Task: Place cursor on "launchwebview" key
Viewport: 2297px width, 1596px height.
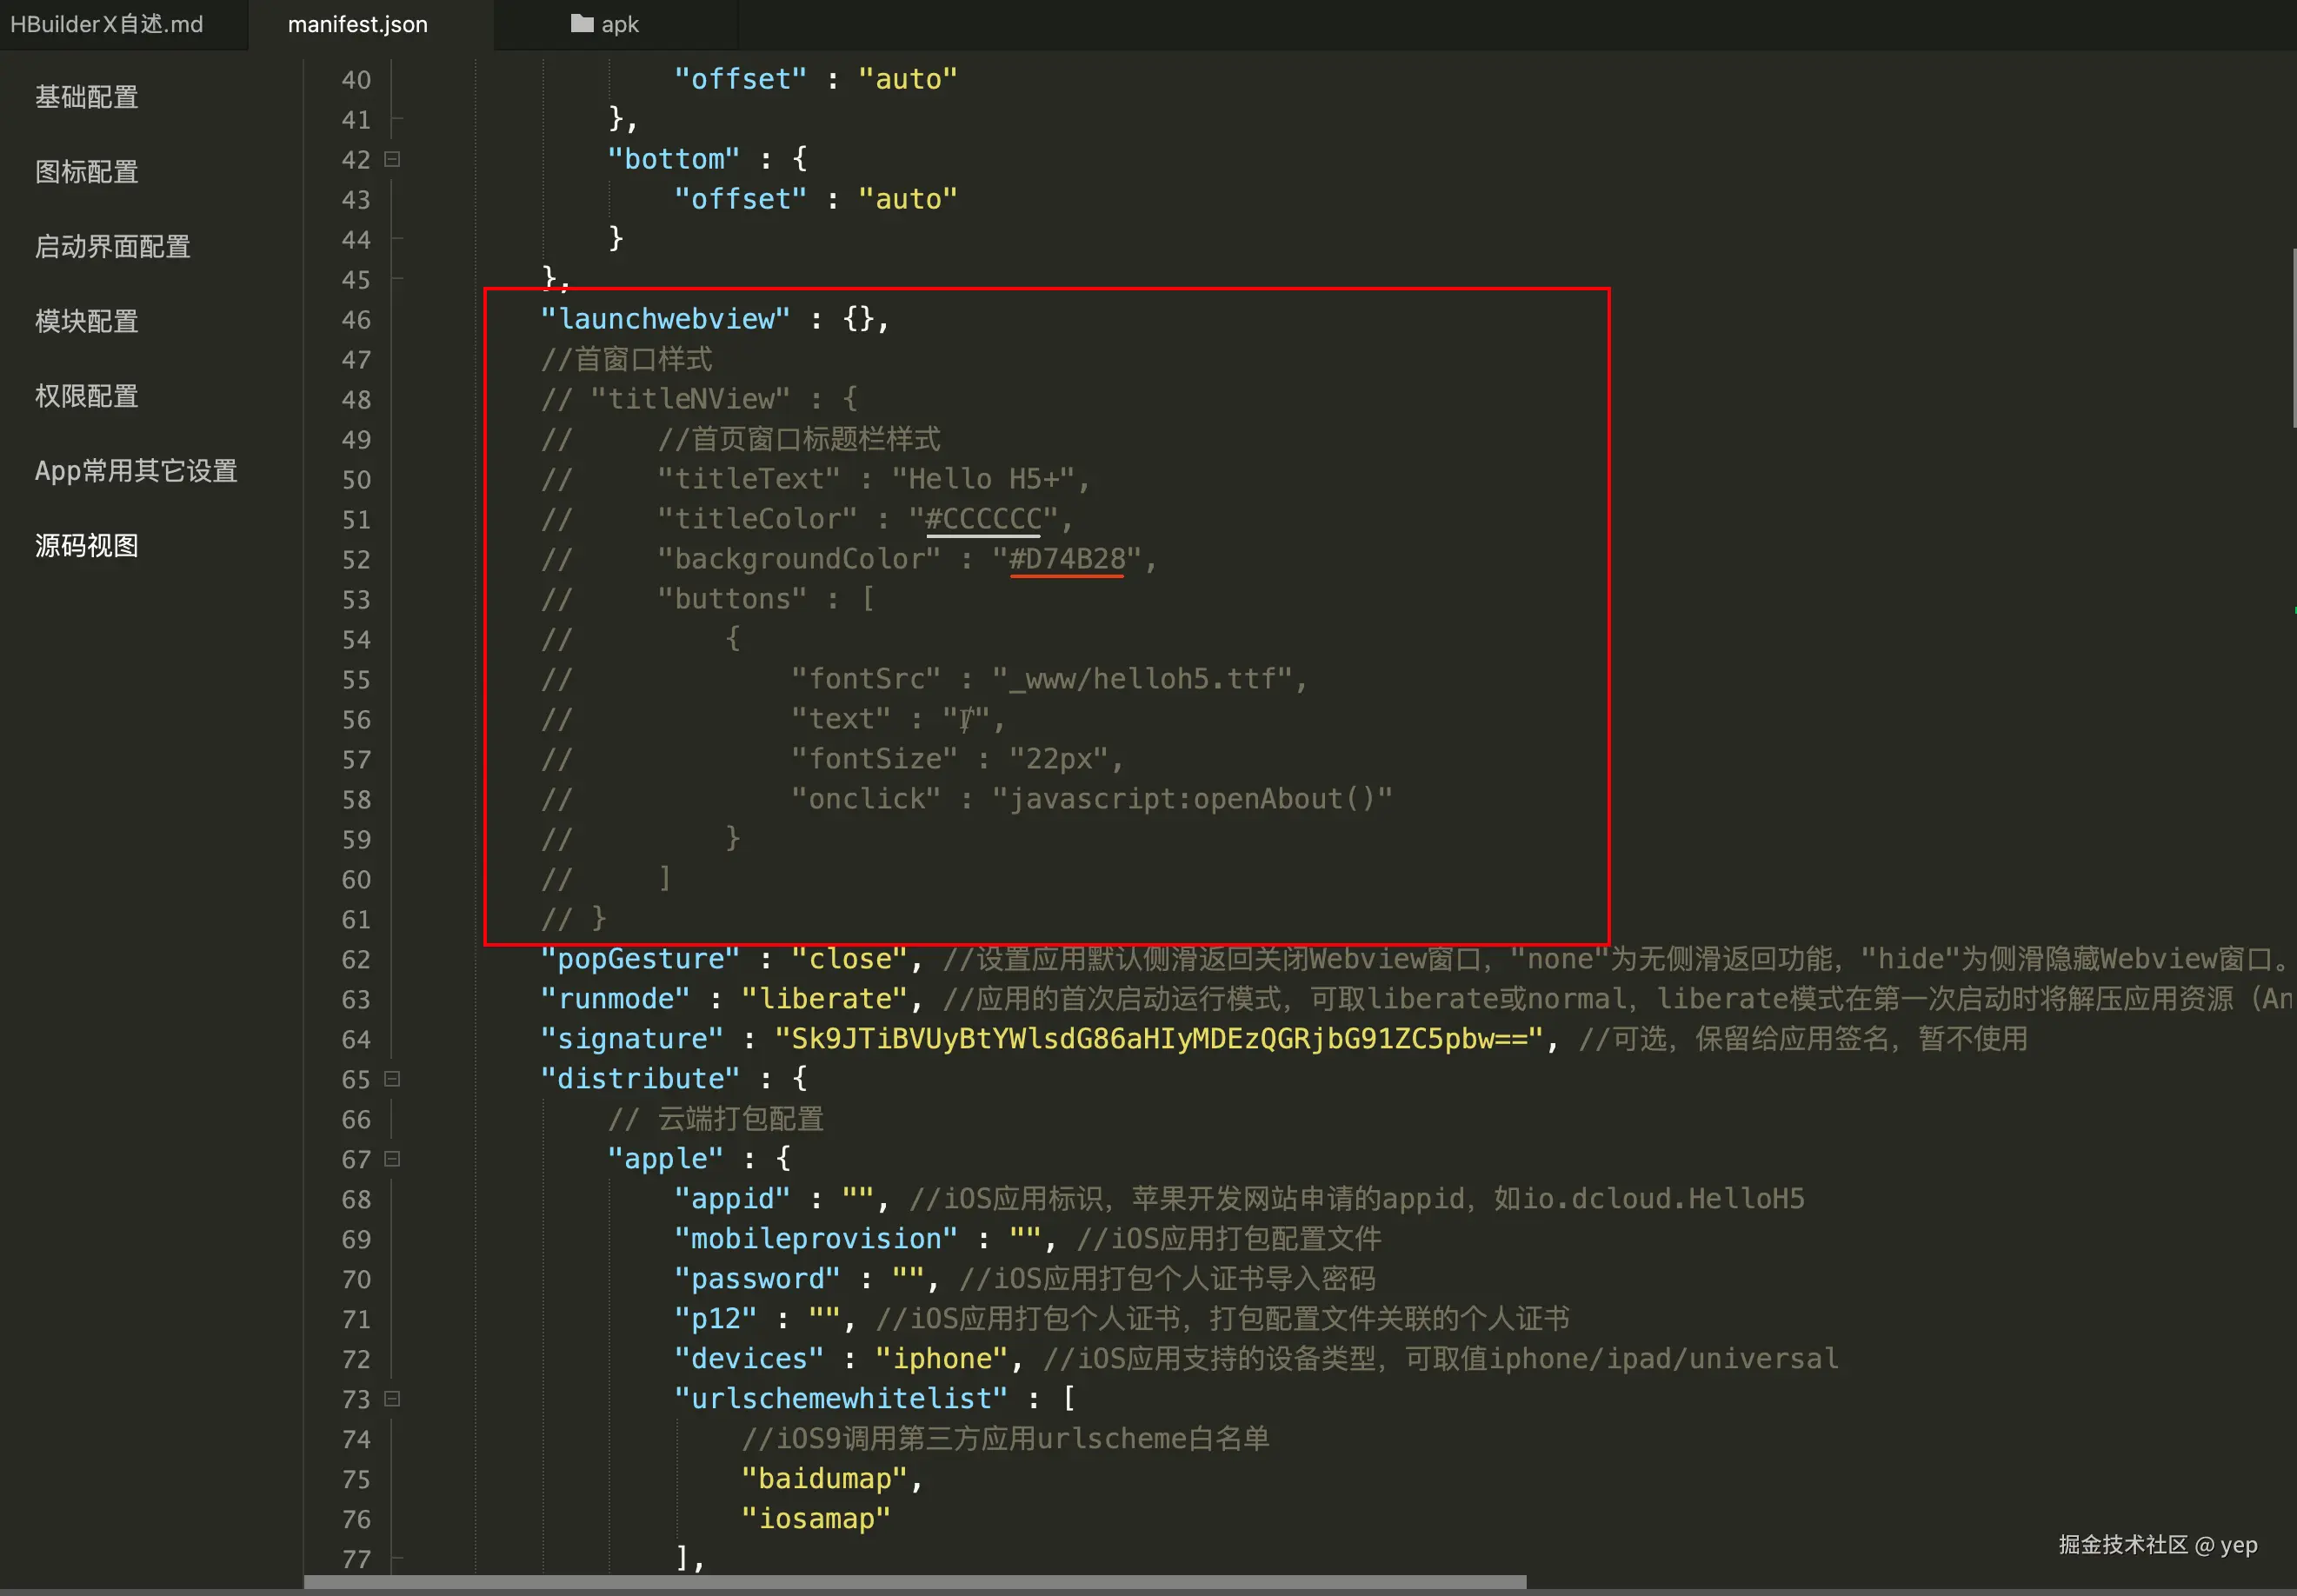Action: point(665,319)
